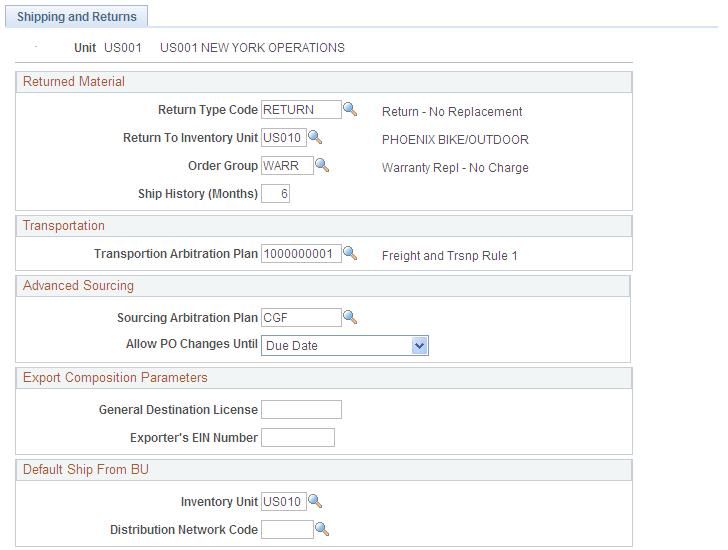Image resolution: width=728 pixels, height=550 pixels.
Task: Open lookup for Order Group
Action: (322, 165)
